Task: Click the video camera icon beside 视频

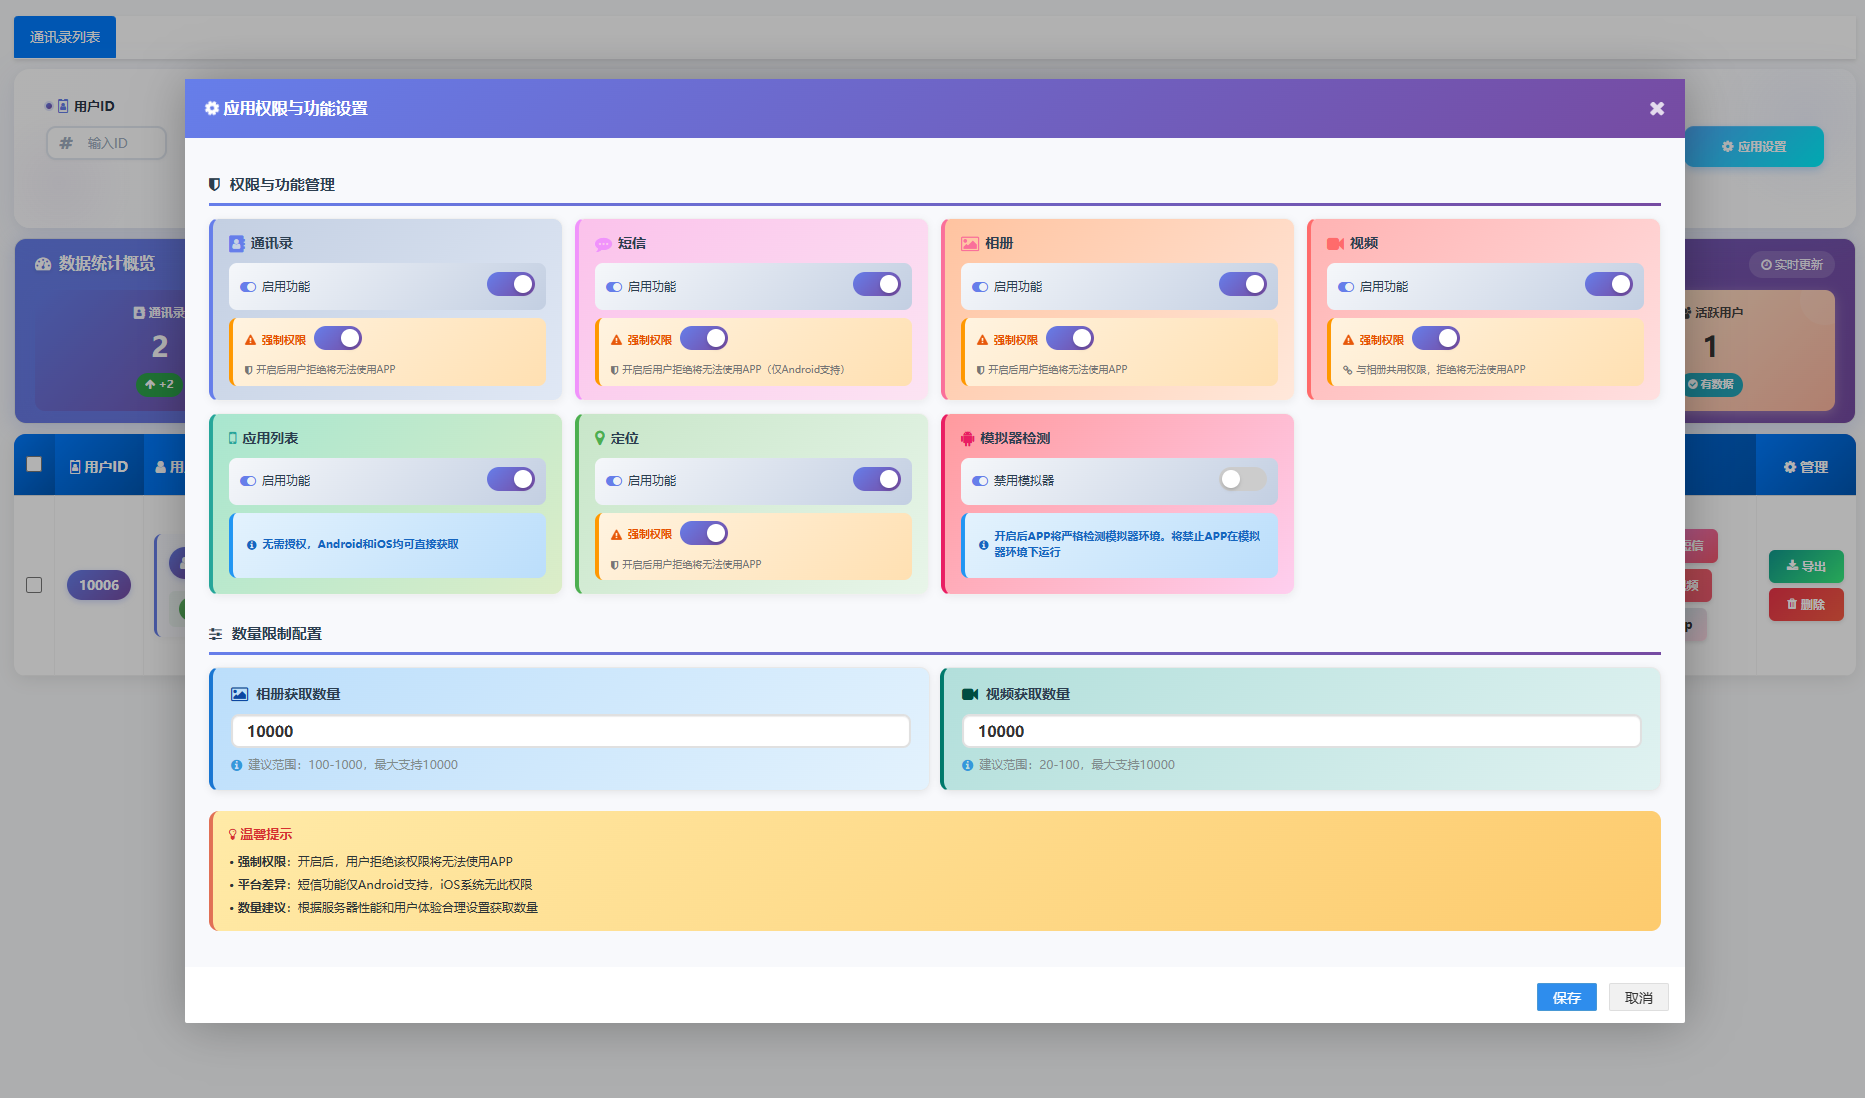Action: (x=1335, y=244)
